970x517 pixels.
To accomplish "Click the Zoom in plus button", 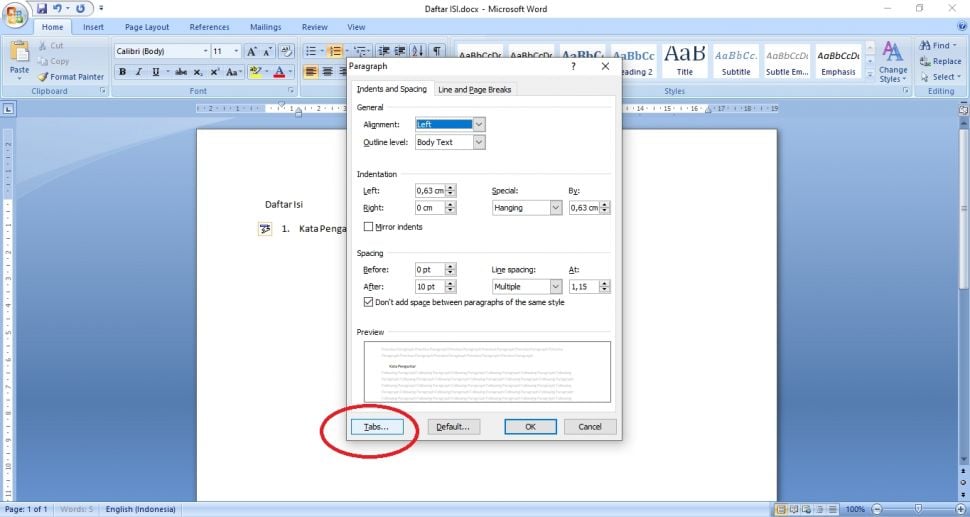I will click(960, 509).
